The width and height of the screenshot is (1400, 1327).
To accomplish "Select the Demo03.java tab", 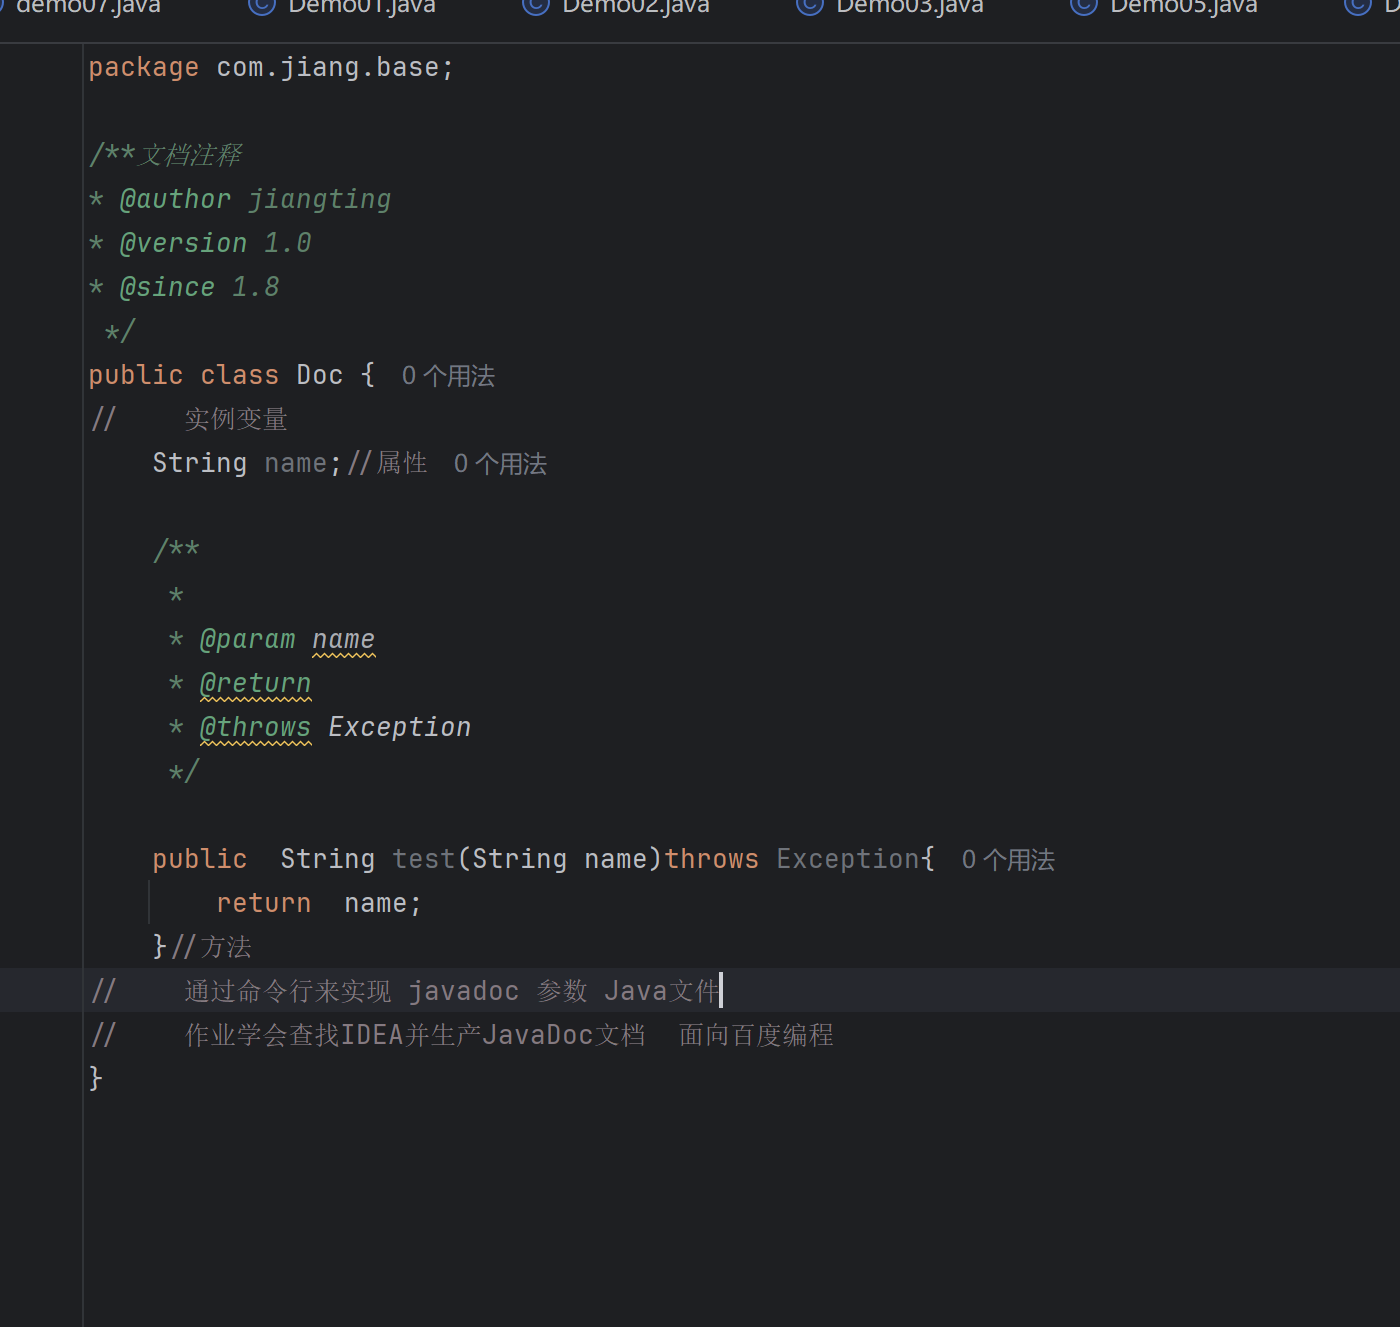I will click(909, 7).
